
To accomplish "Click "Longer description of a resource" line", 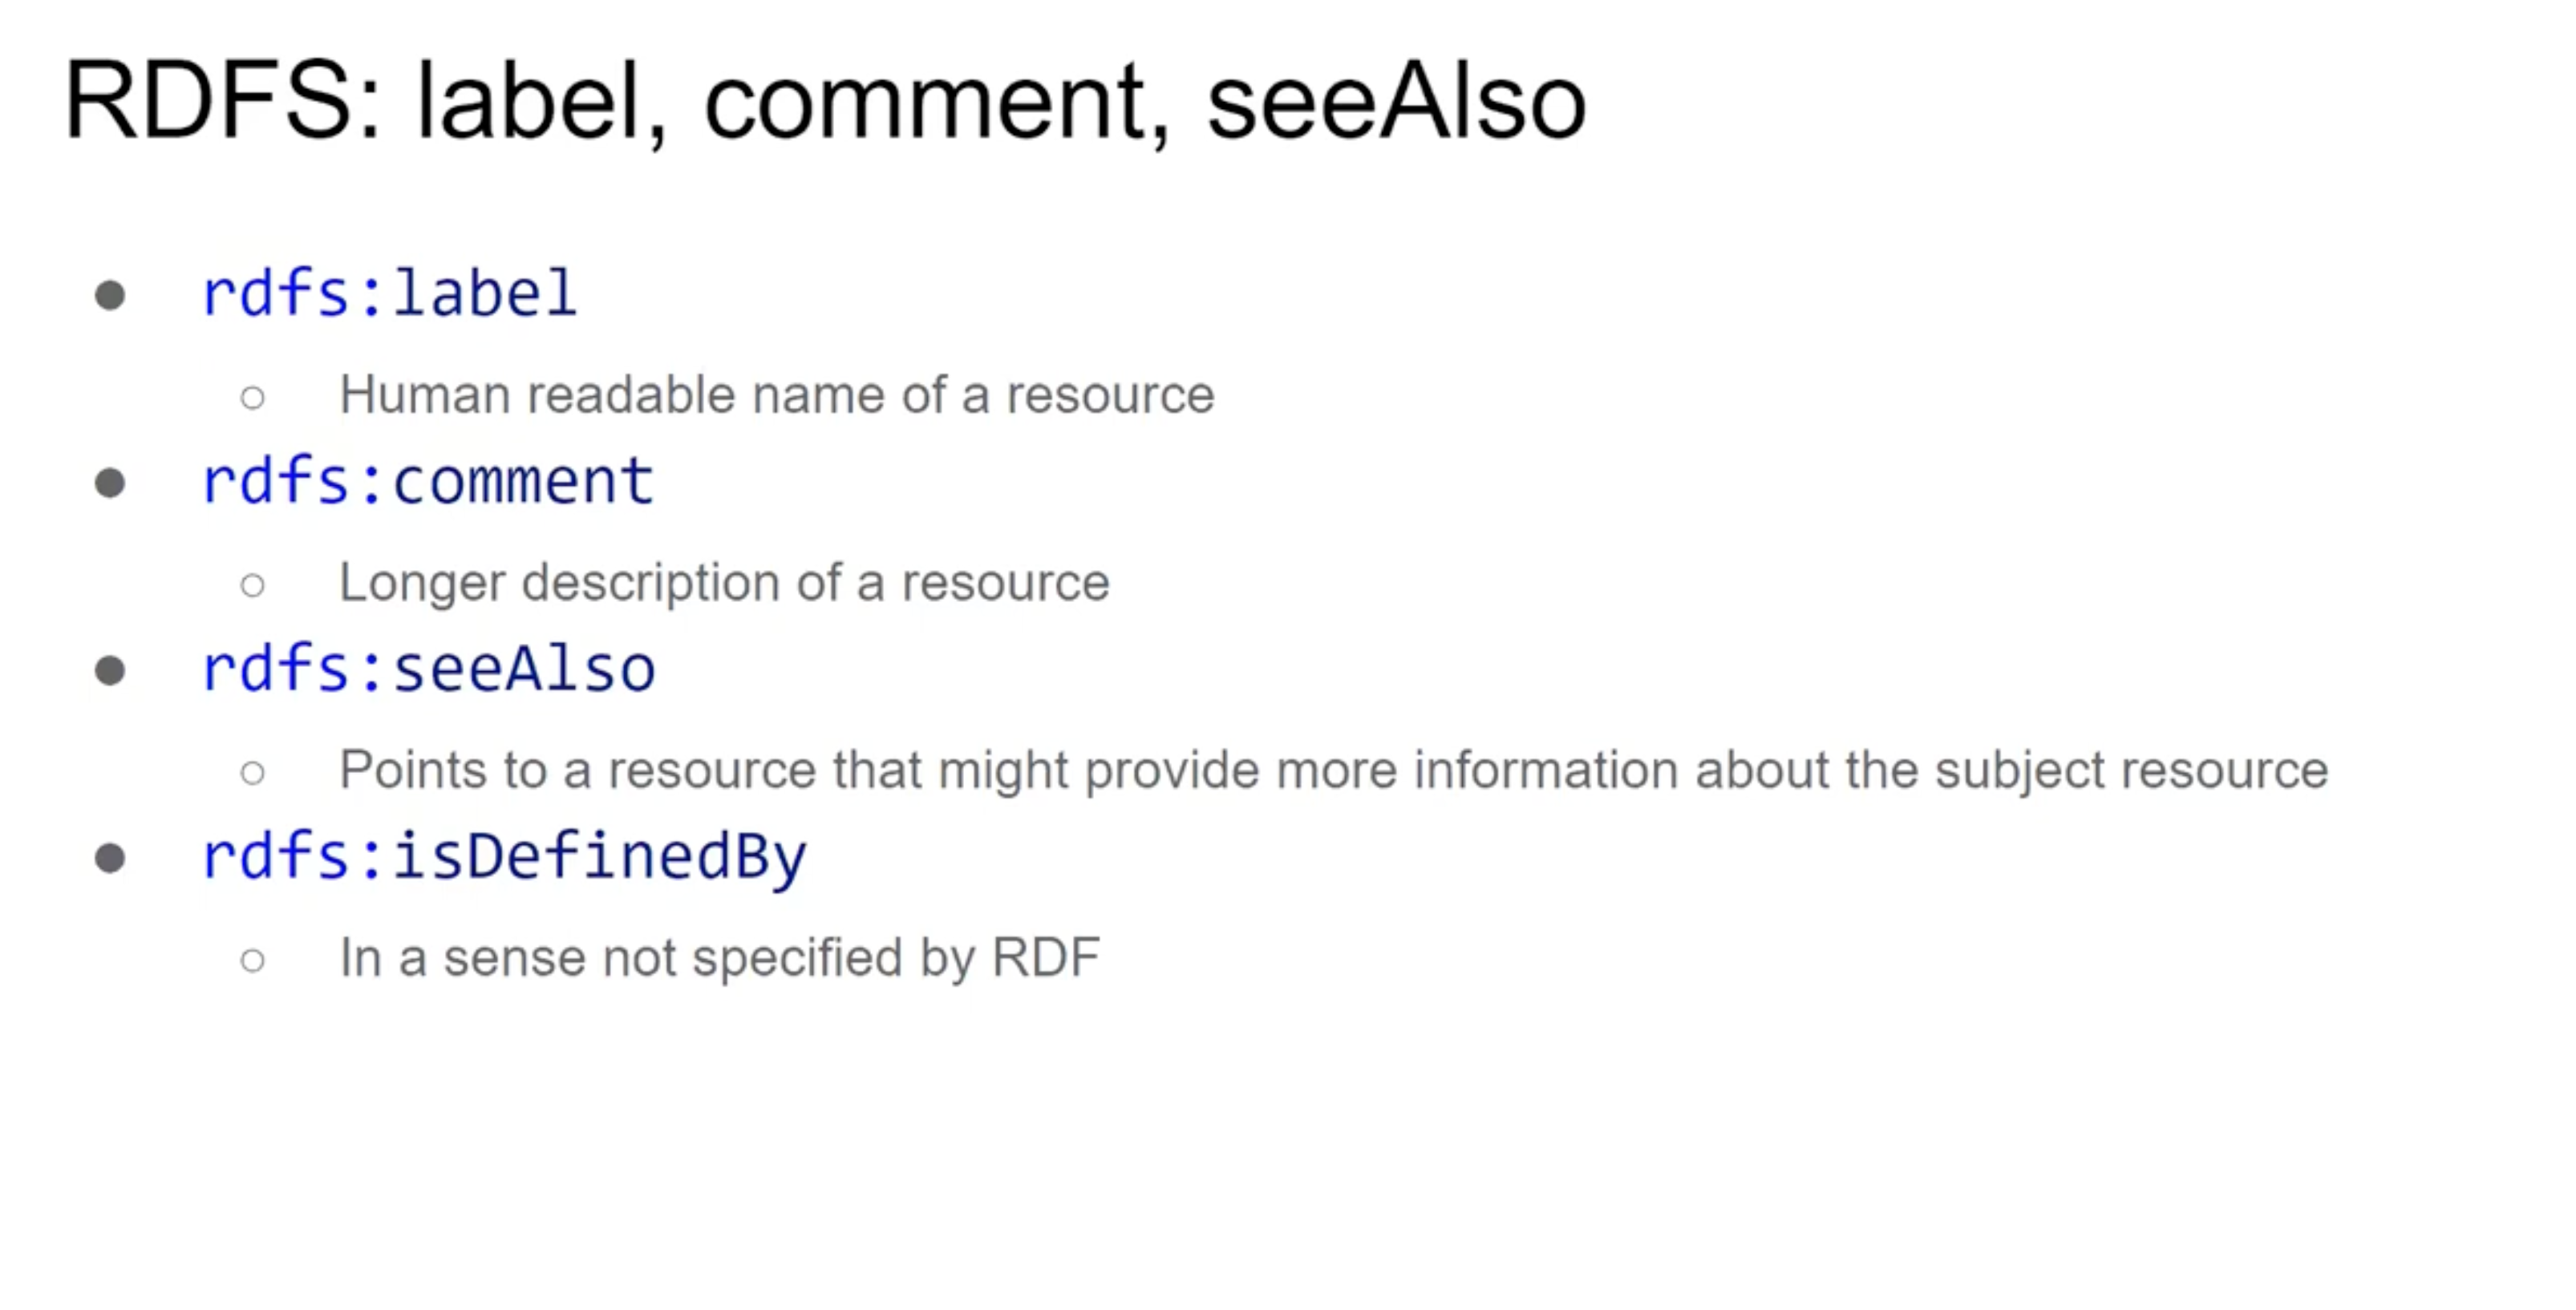I will tap(724, 582).
